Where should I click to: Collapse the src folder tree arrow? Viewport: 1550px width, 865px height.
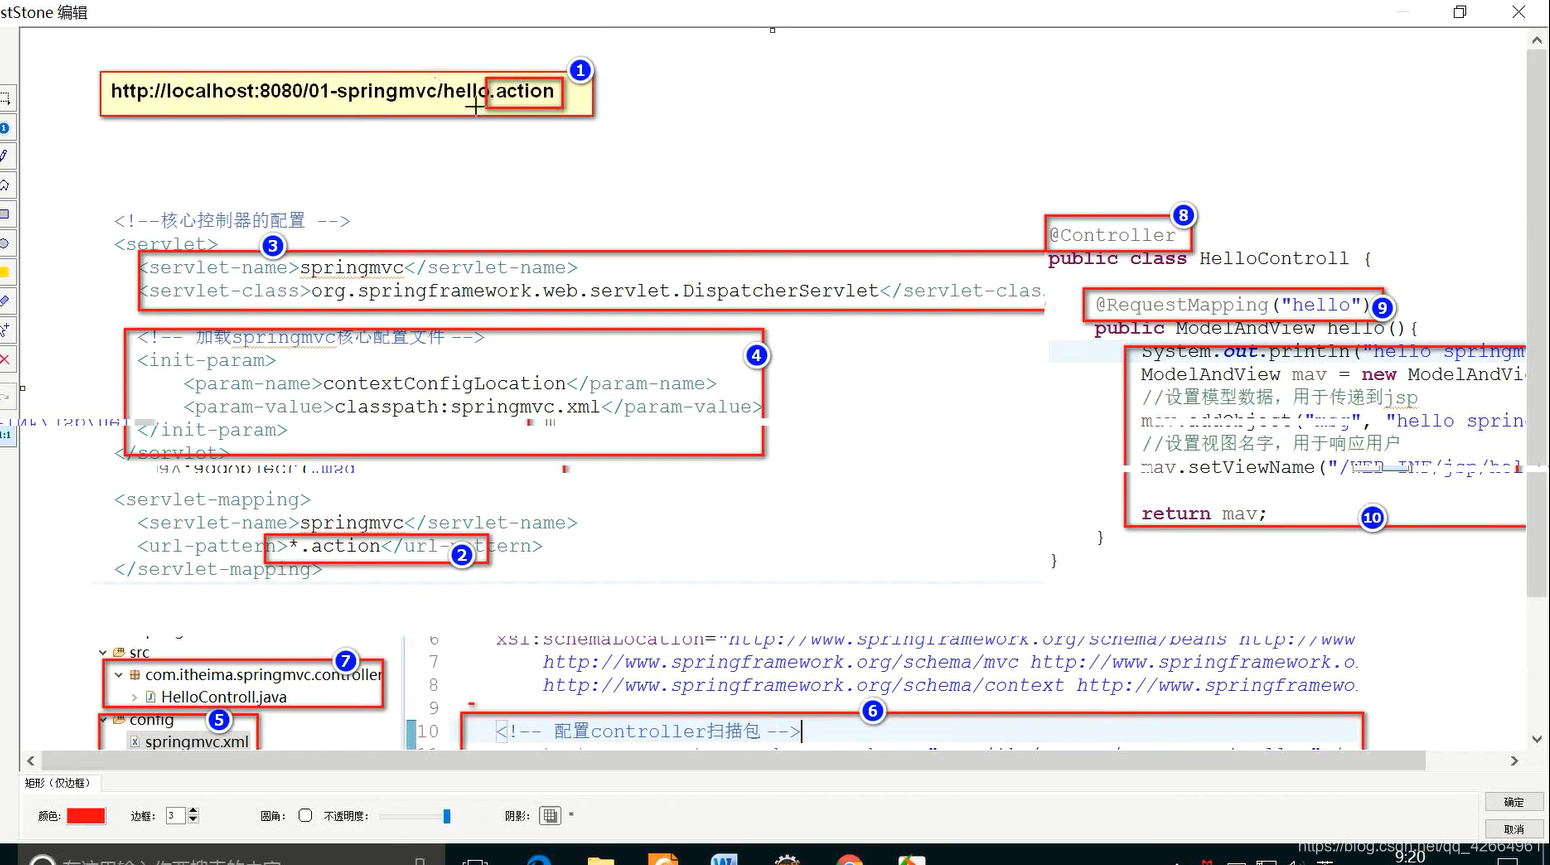point(103,653)
